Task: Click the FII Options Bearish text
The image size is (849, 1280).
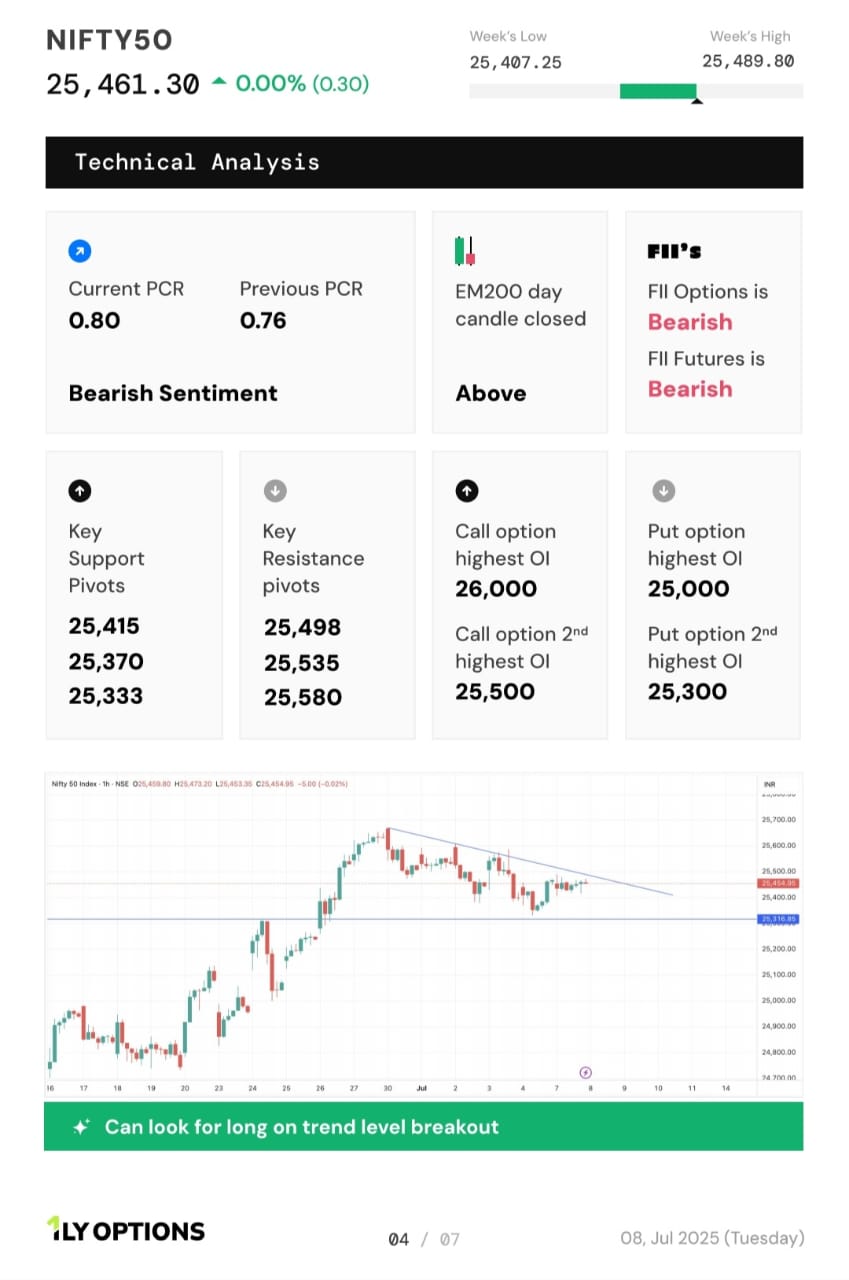Action: click(690, 322)
